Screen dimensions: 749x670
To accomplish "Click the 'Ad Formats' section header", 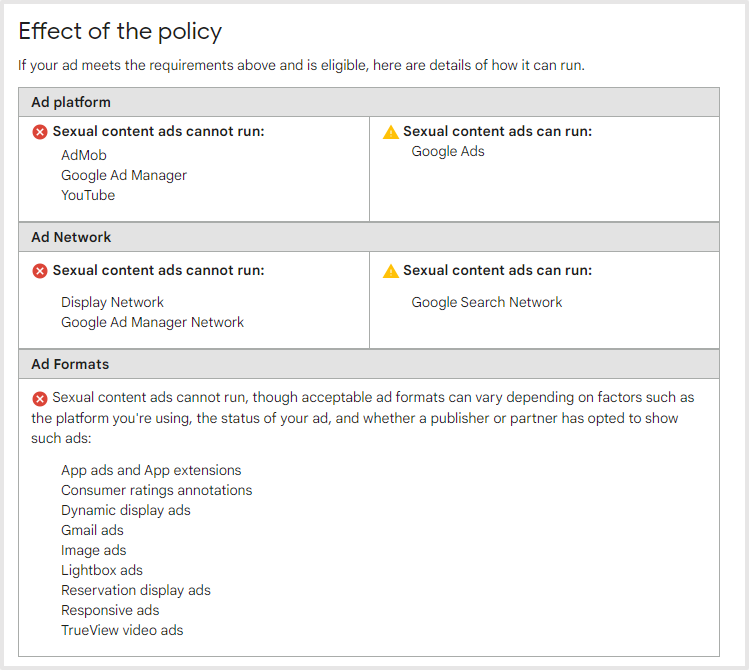I will tap(369, 364).
